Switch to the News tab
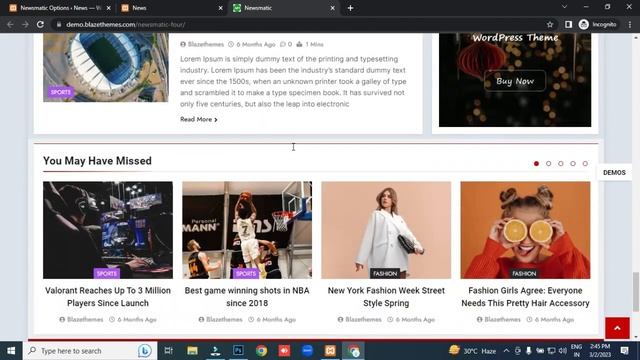Screen dimensions: 640x360 click(x=171, y=8)
